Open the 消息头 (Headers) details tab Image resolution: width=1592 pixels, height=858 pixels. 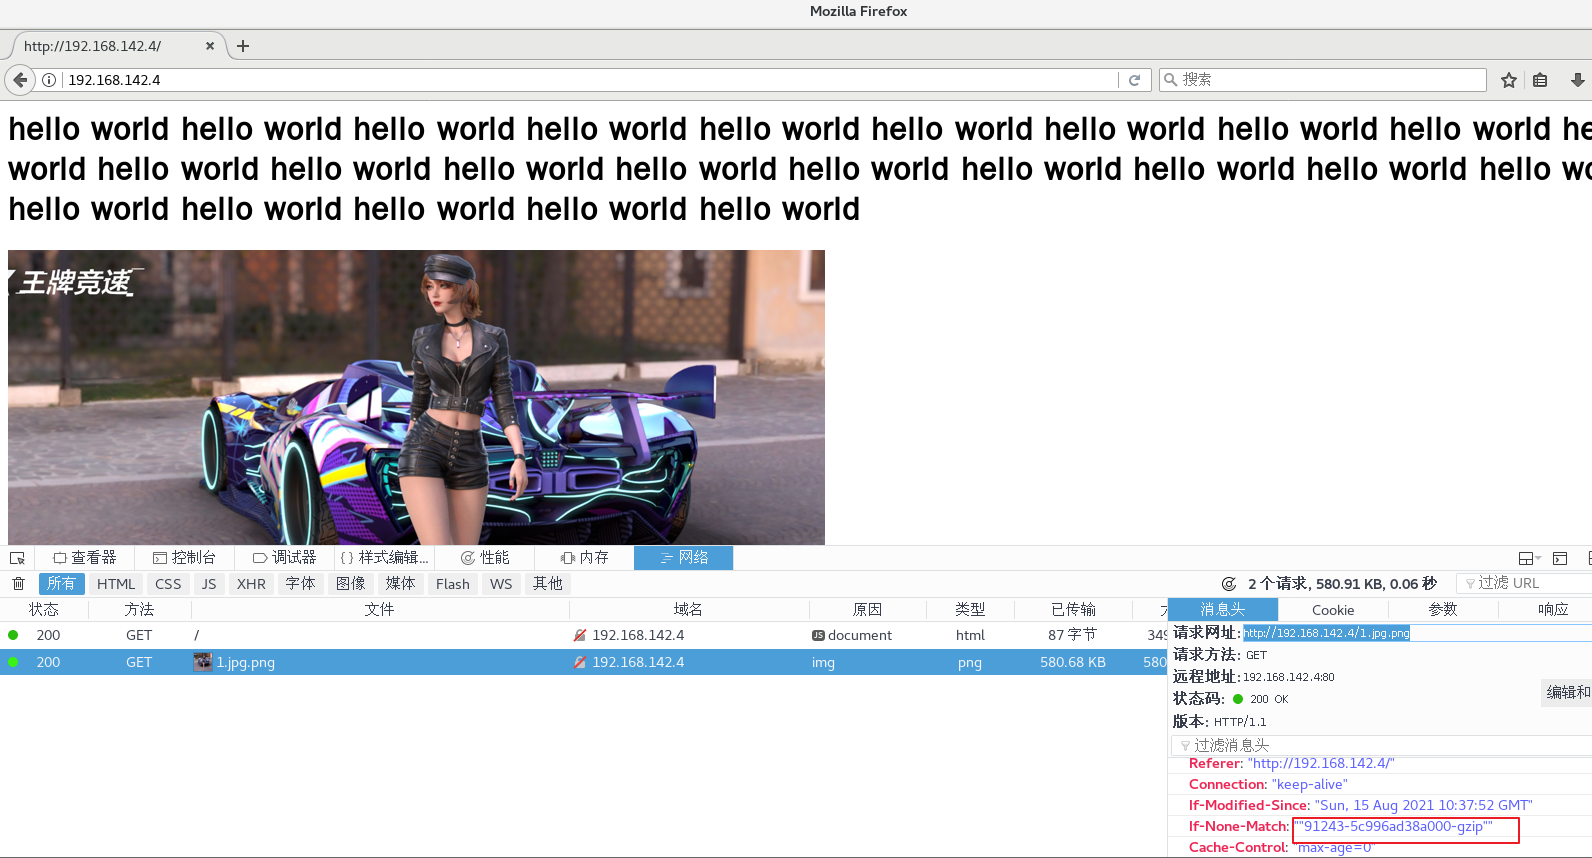point(1223,609)
